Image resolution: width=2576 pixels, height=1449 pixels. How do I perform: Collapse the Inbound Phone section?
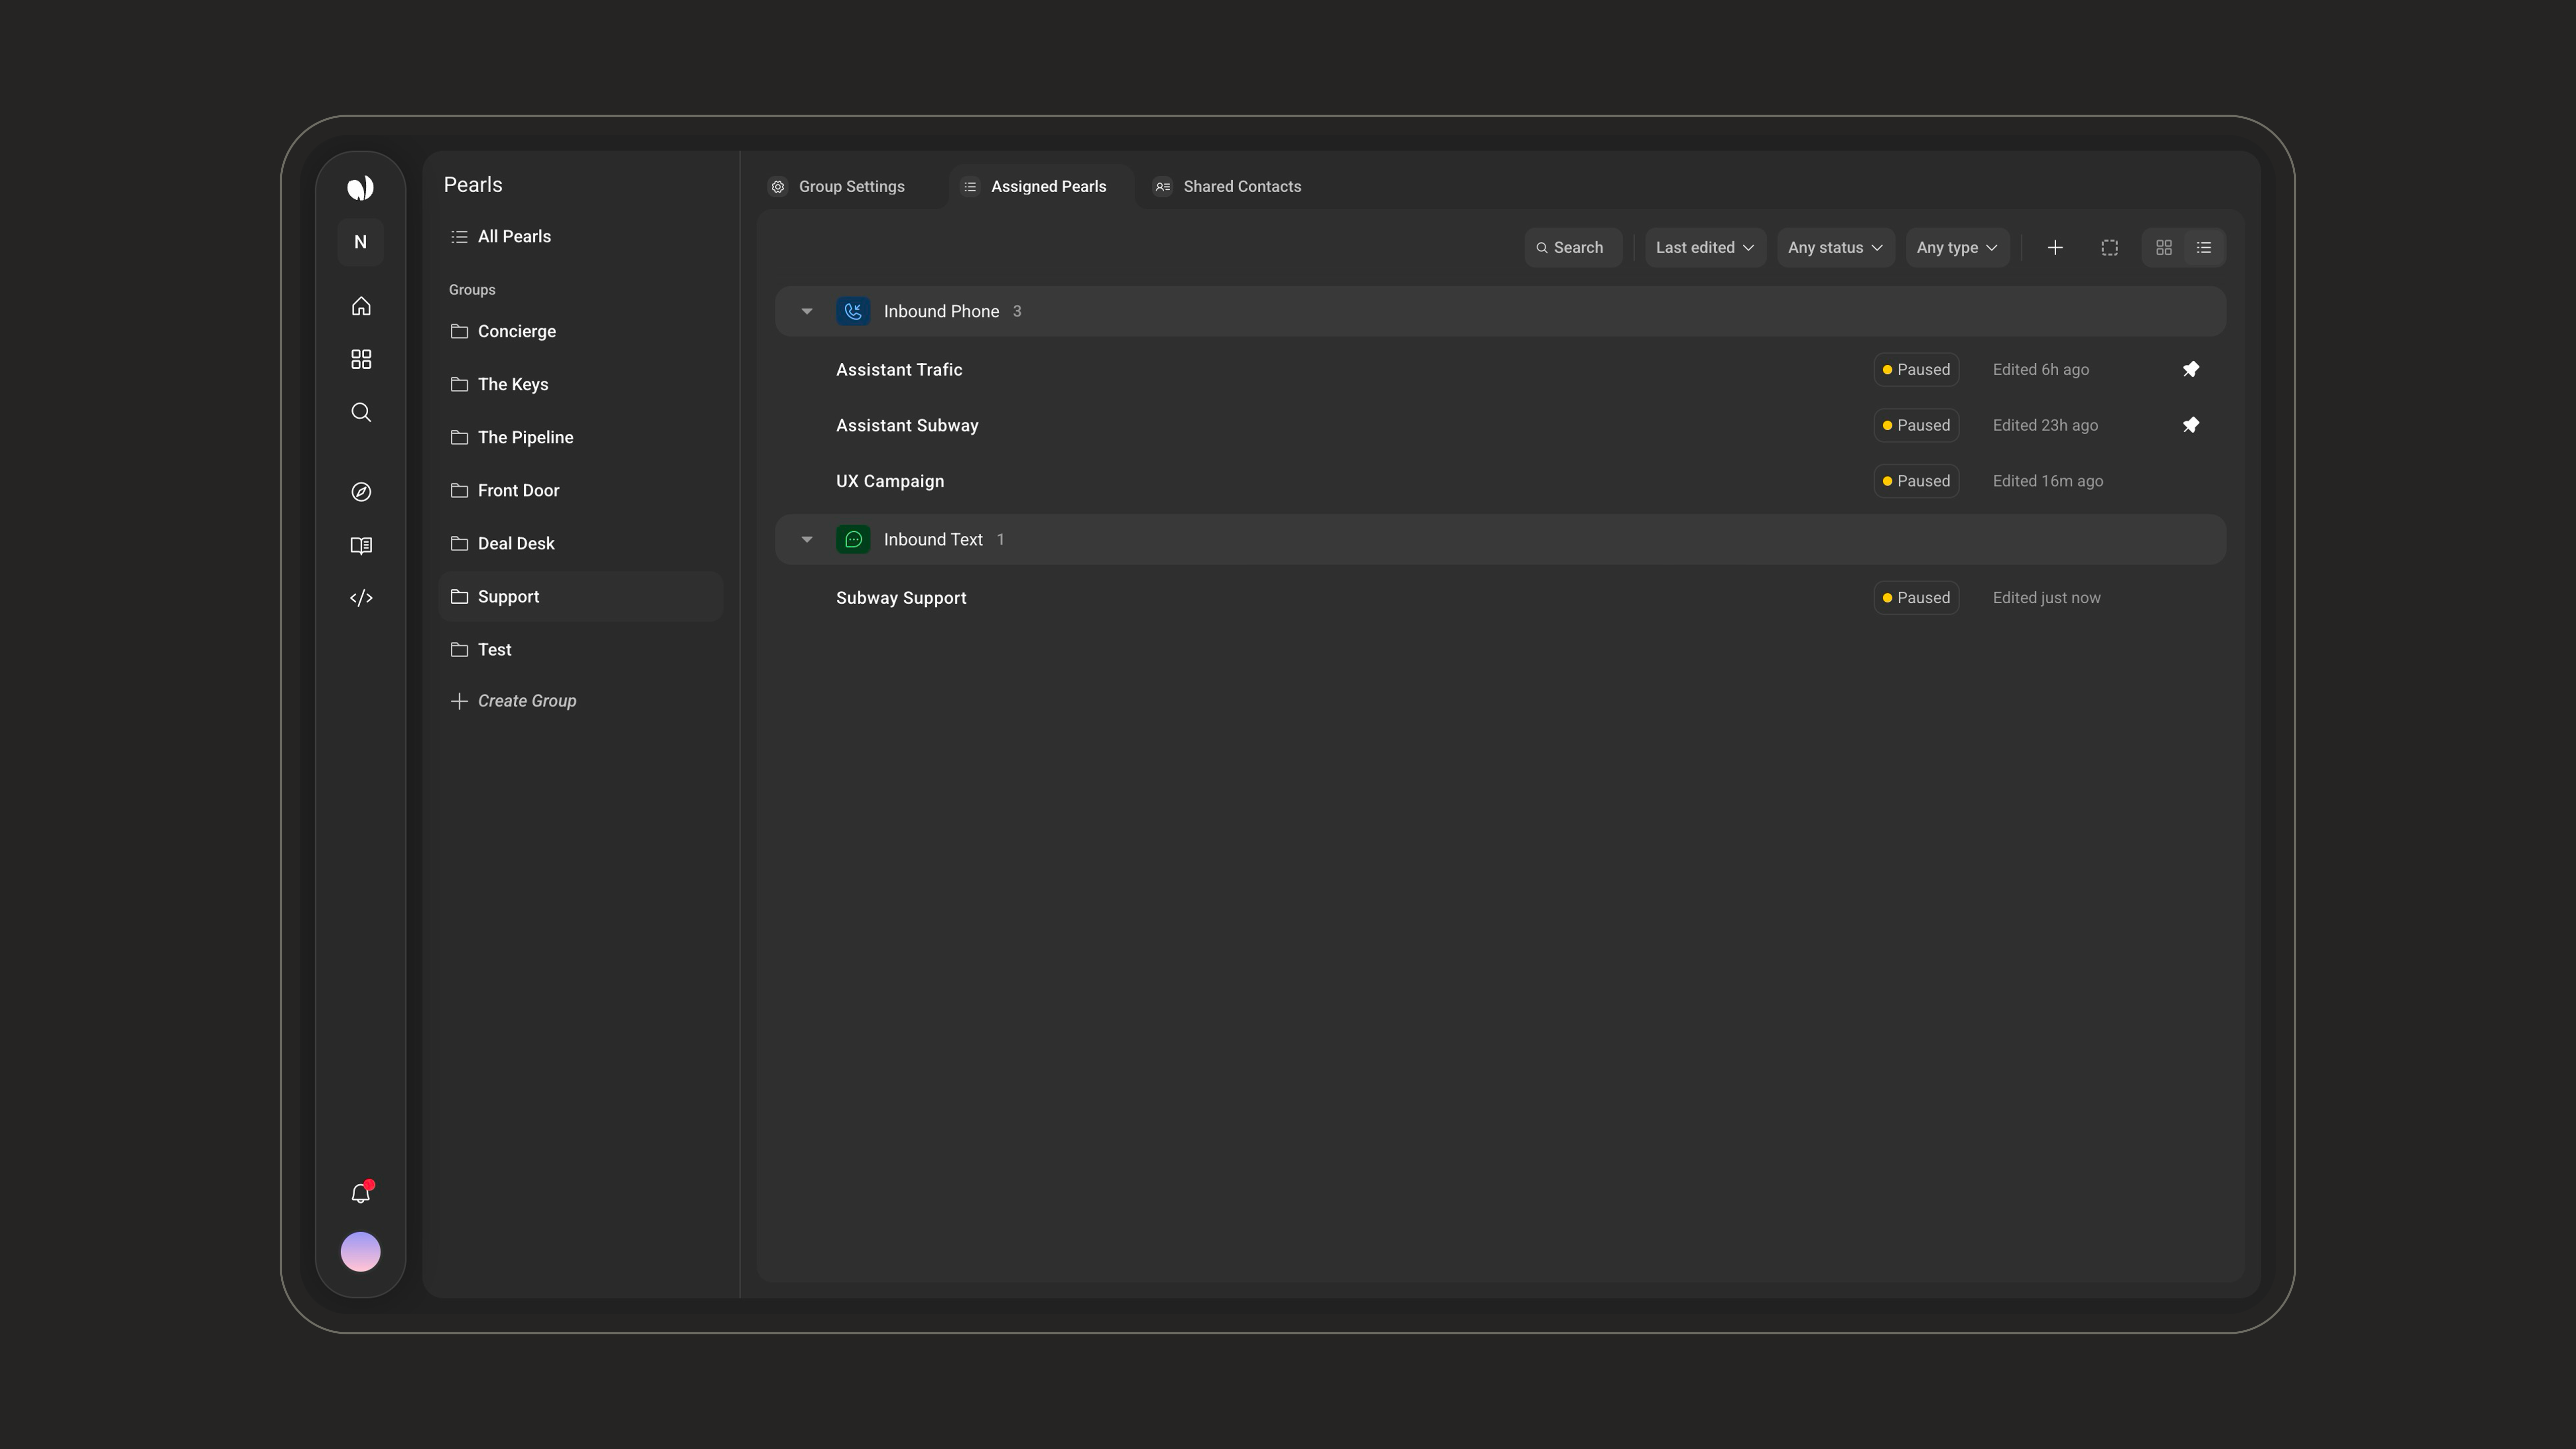point(807,311)
